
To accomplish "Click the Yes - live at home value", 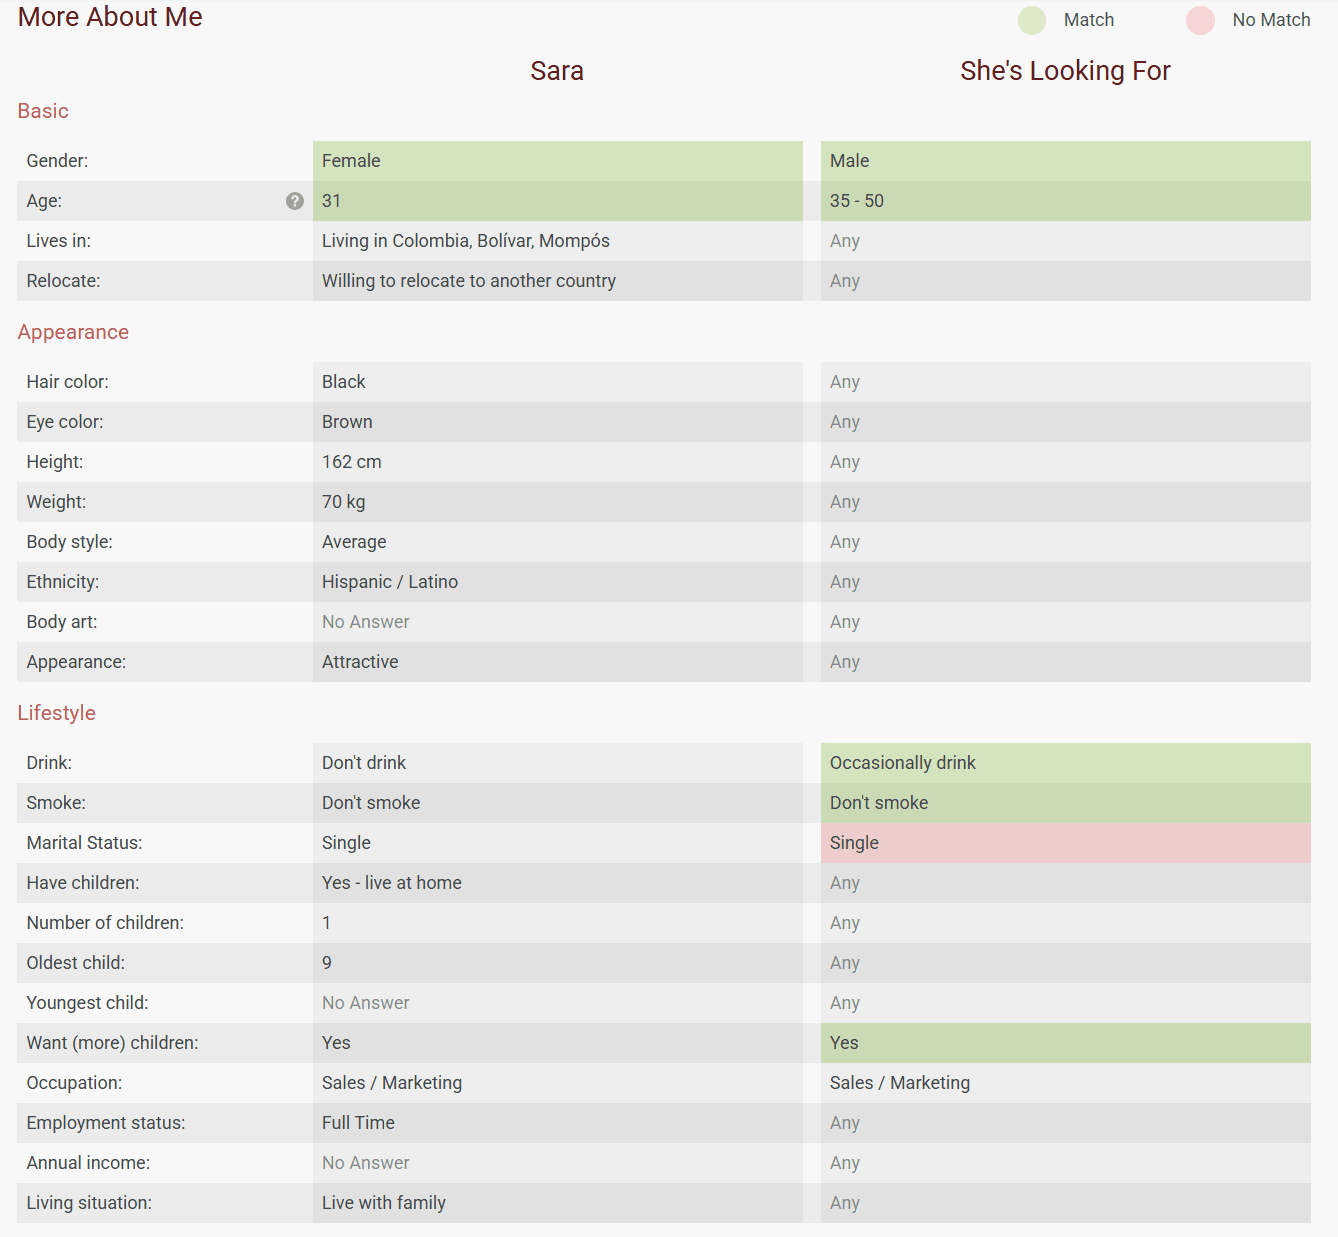I will coord(392,883).
